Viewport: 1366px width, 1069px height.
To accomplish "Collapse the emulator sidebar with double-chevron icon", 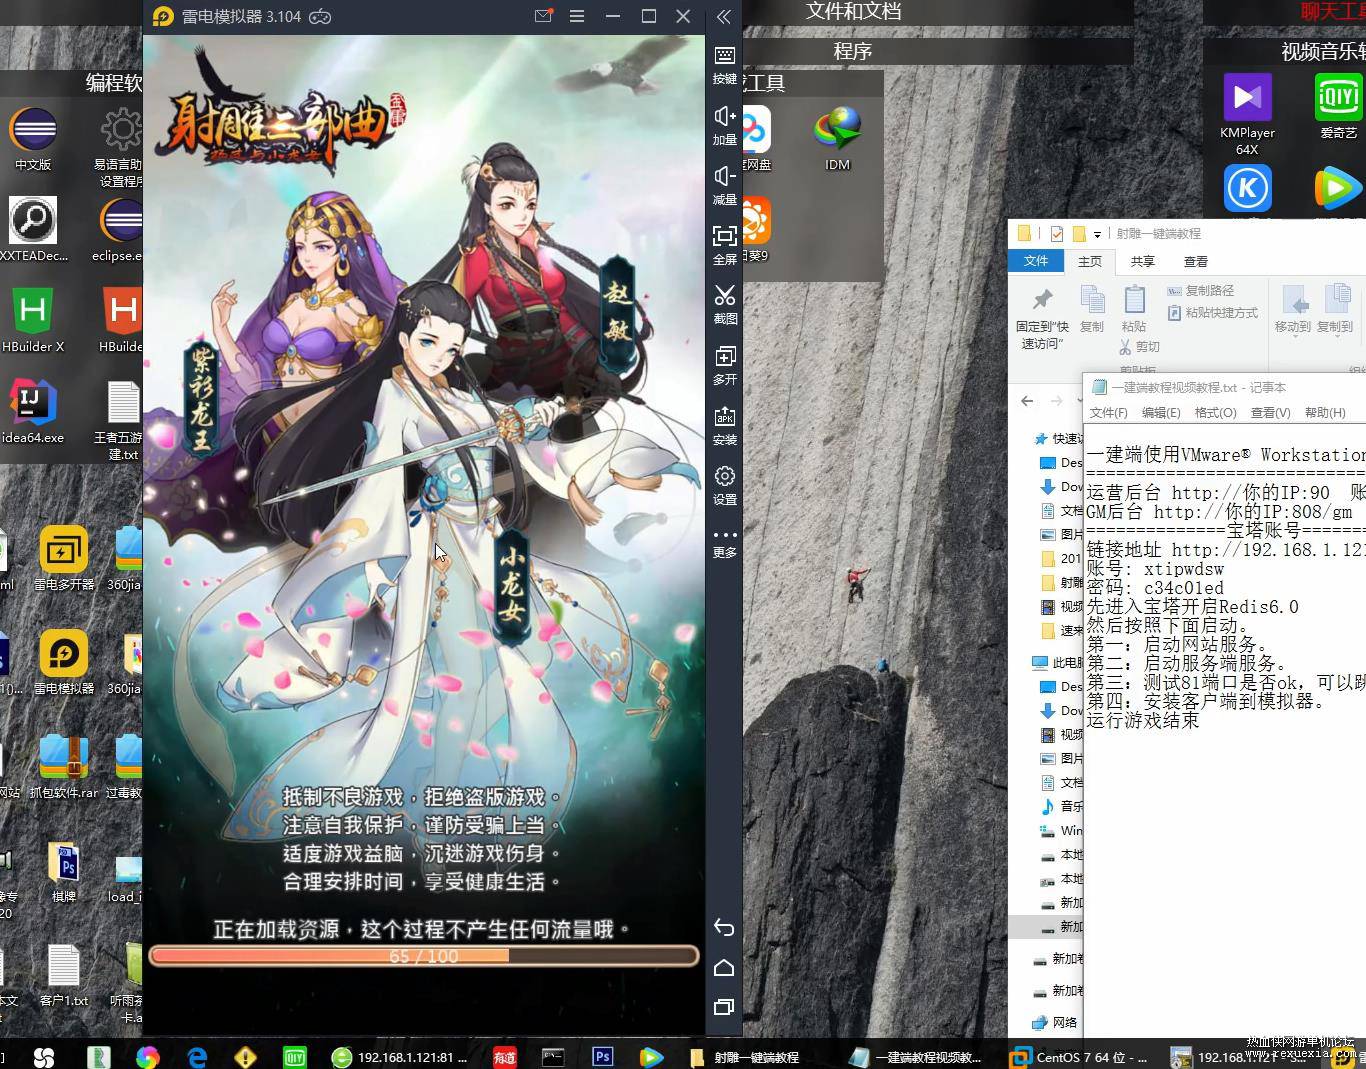I will coord(724,17).
